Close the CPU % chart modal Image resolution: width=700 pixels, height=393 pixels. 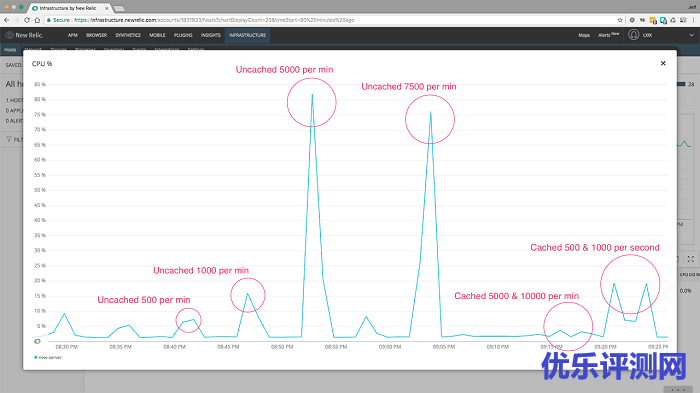pos(663,63)
